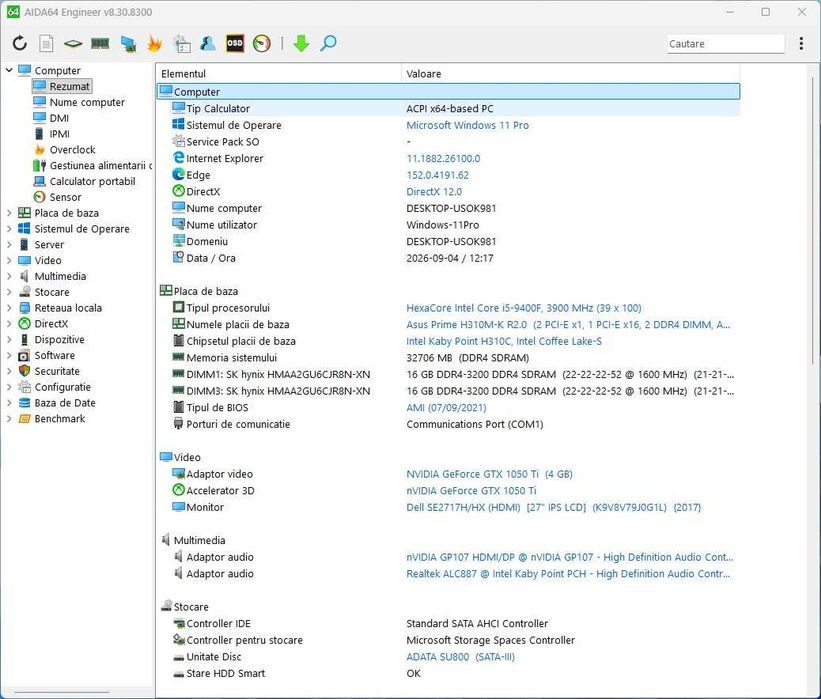Select Nume computer in the sidebar tree
The width and height of the screenshot is (821, 699).
tap(87, 102)
